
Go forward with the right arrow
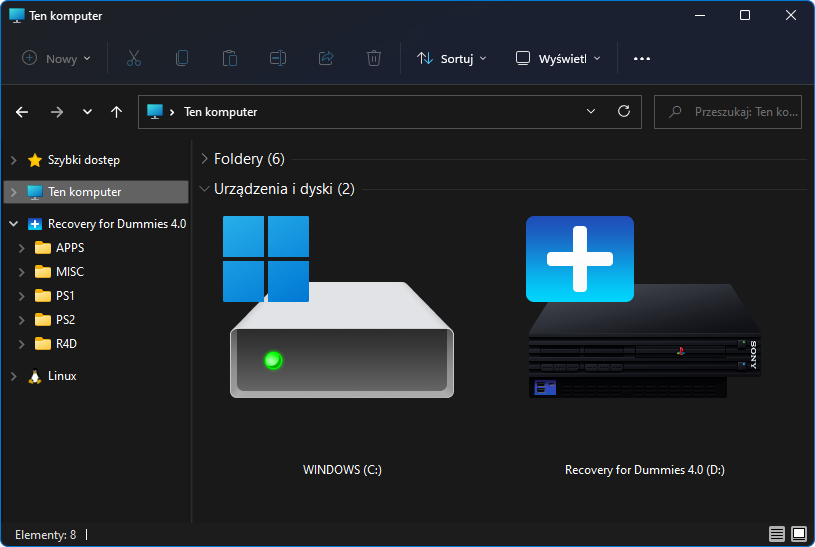[57, 112]
